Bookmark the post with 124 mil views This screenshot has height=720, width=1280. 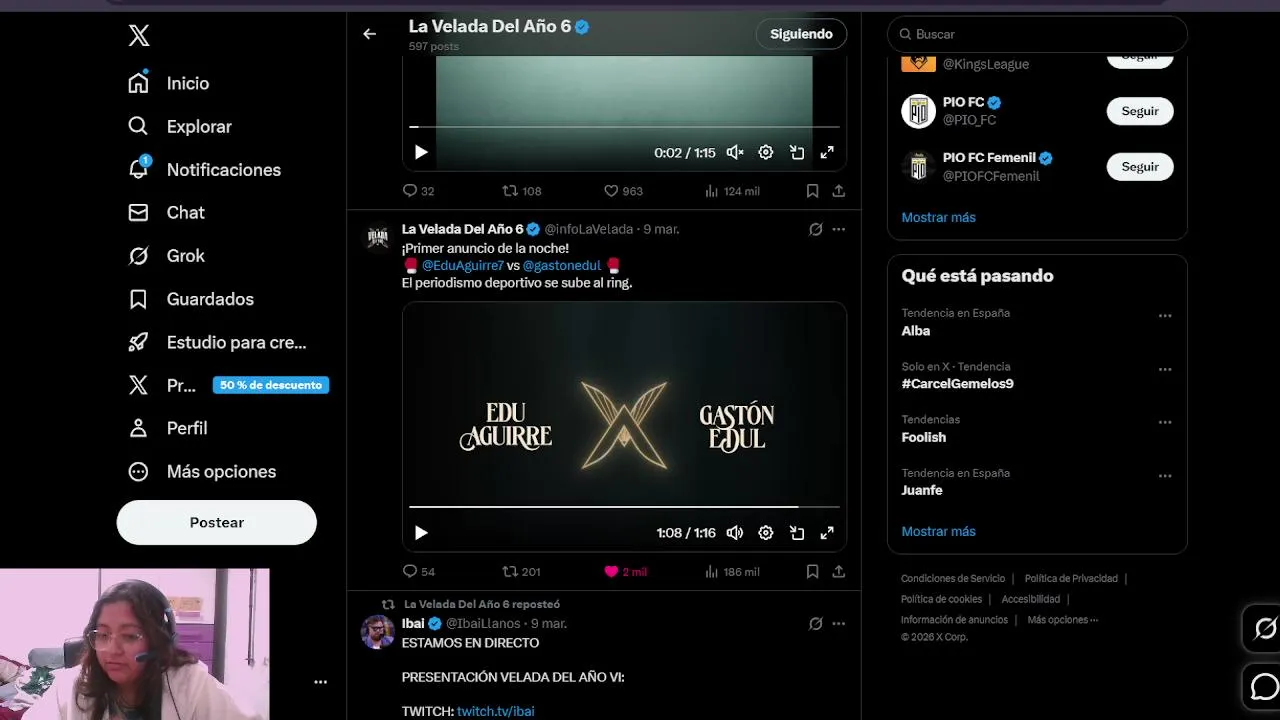coord(812,190)
